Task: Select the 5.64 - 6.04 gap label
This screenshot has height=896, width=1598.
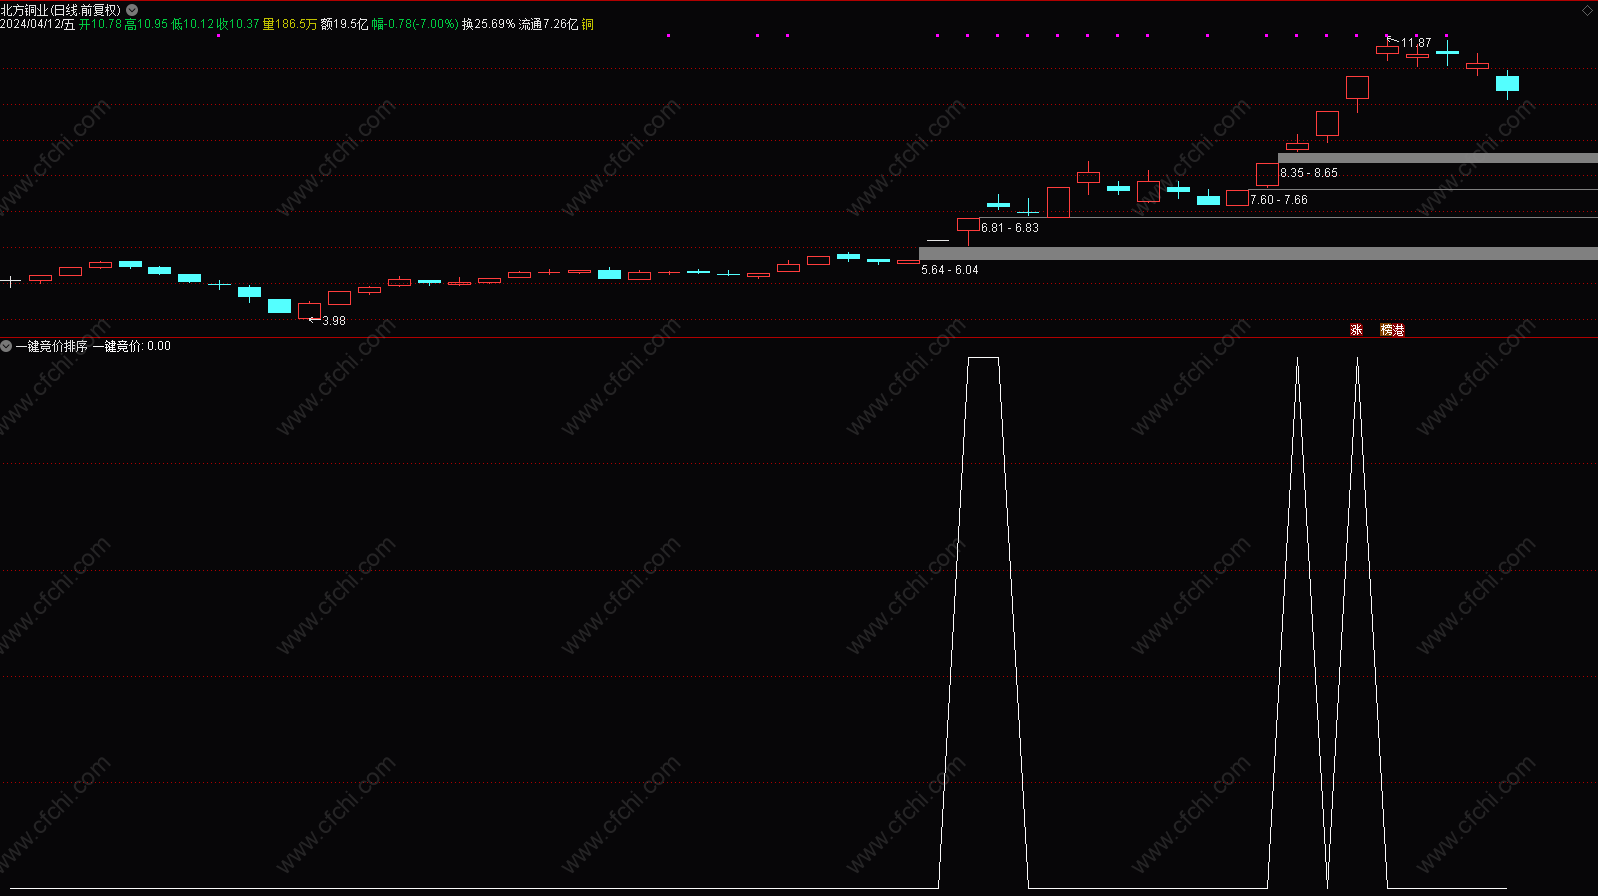Action: point(950,270)
